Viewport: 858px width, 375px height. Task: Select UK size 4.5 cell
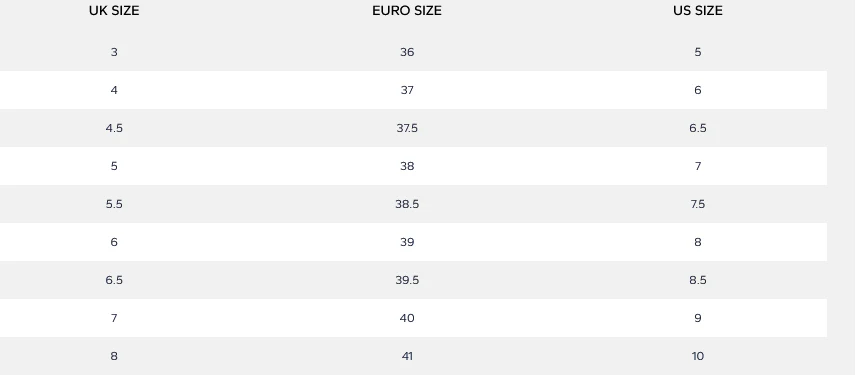[114, 128]
